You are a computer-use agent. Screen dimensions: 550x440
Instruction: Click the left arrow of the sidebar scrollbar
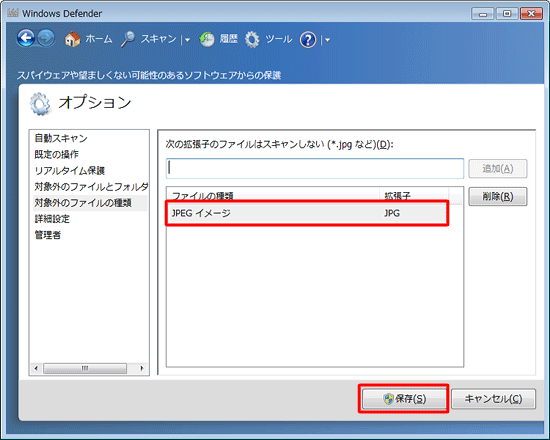coord(36,368)
